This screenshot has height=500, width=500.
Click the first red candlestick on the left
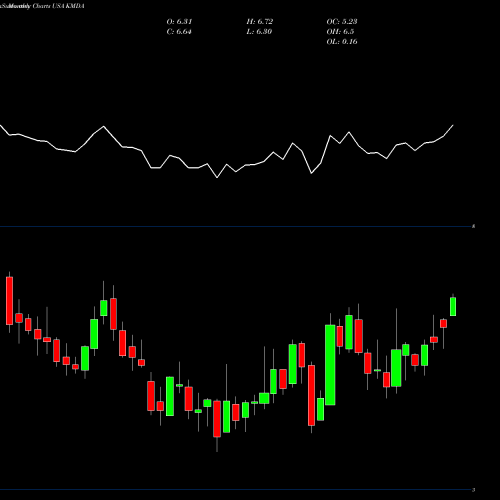[x=9, y=301]
